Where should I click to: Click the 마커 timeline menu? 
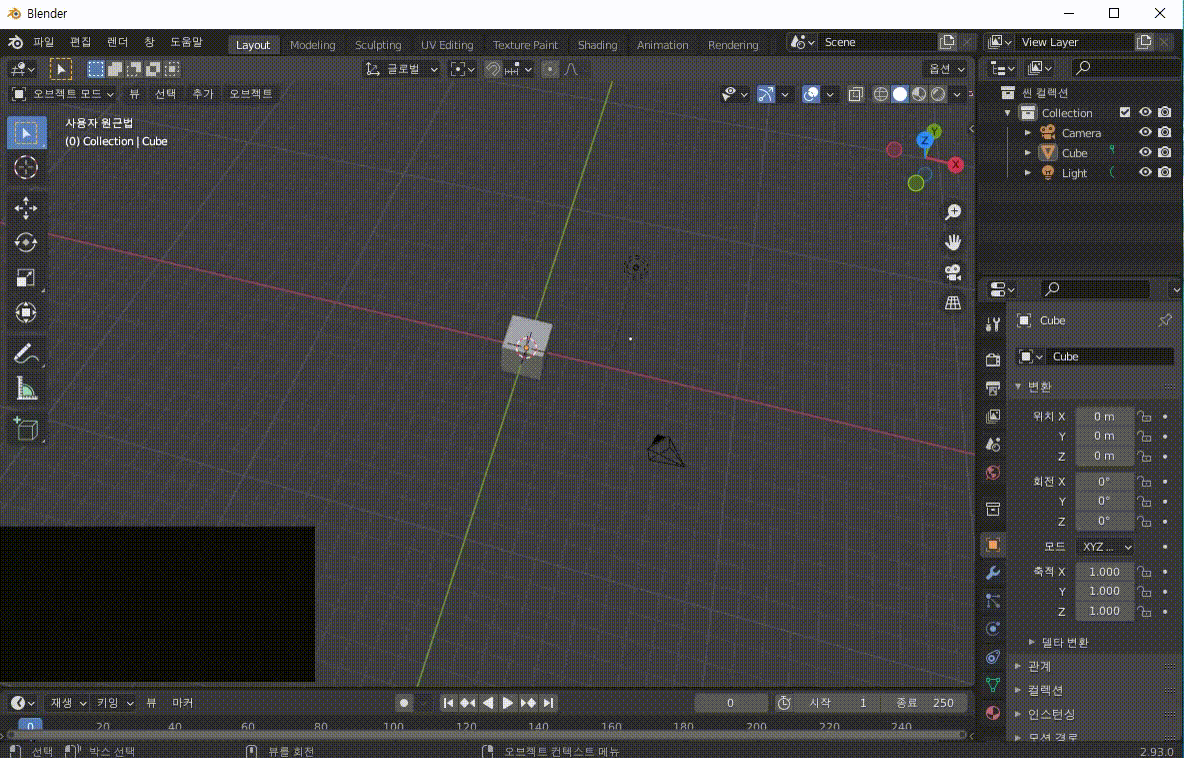point(183,703)
